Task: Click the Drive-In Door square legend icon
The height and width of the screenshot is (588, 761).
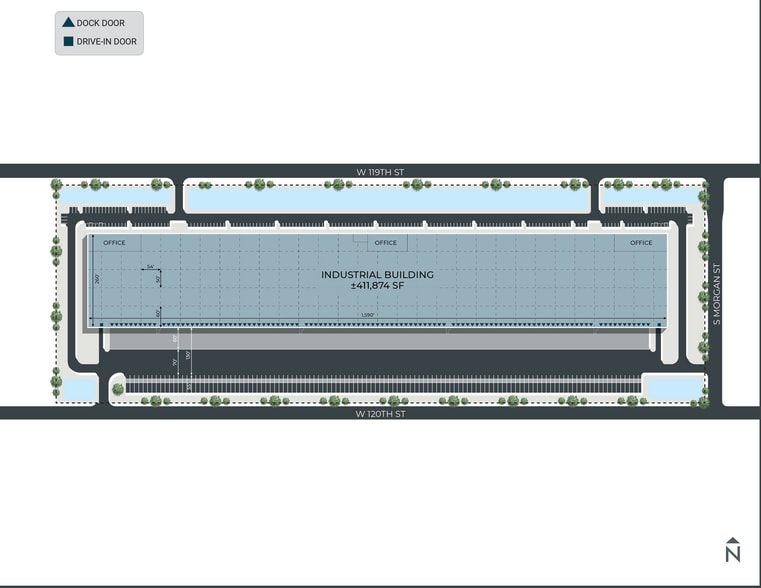Action: 68,42
